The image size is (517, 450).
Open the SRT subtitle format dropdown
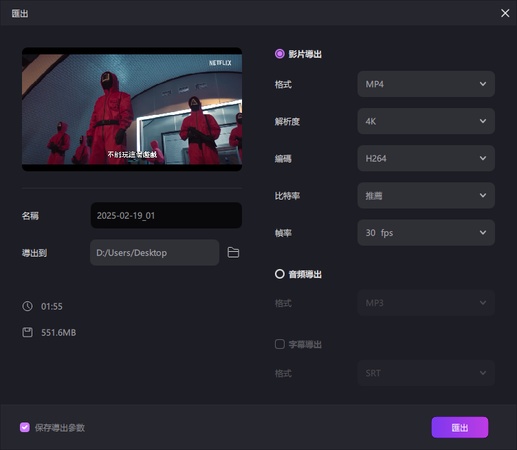(426, 373)
